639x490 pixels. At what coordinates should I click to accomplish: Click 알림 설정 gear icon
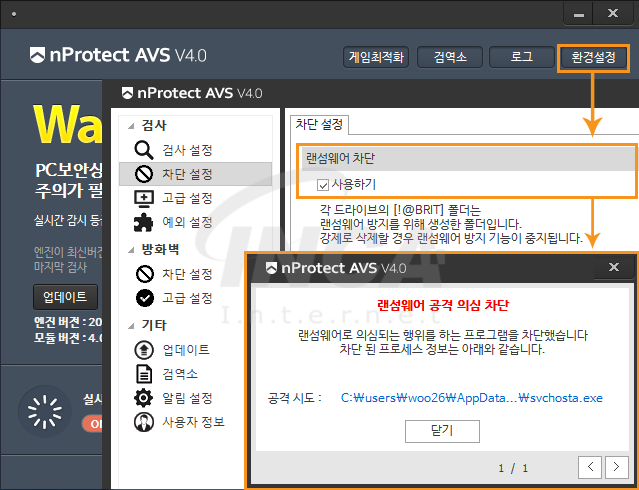point(143,398)
